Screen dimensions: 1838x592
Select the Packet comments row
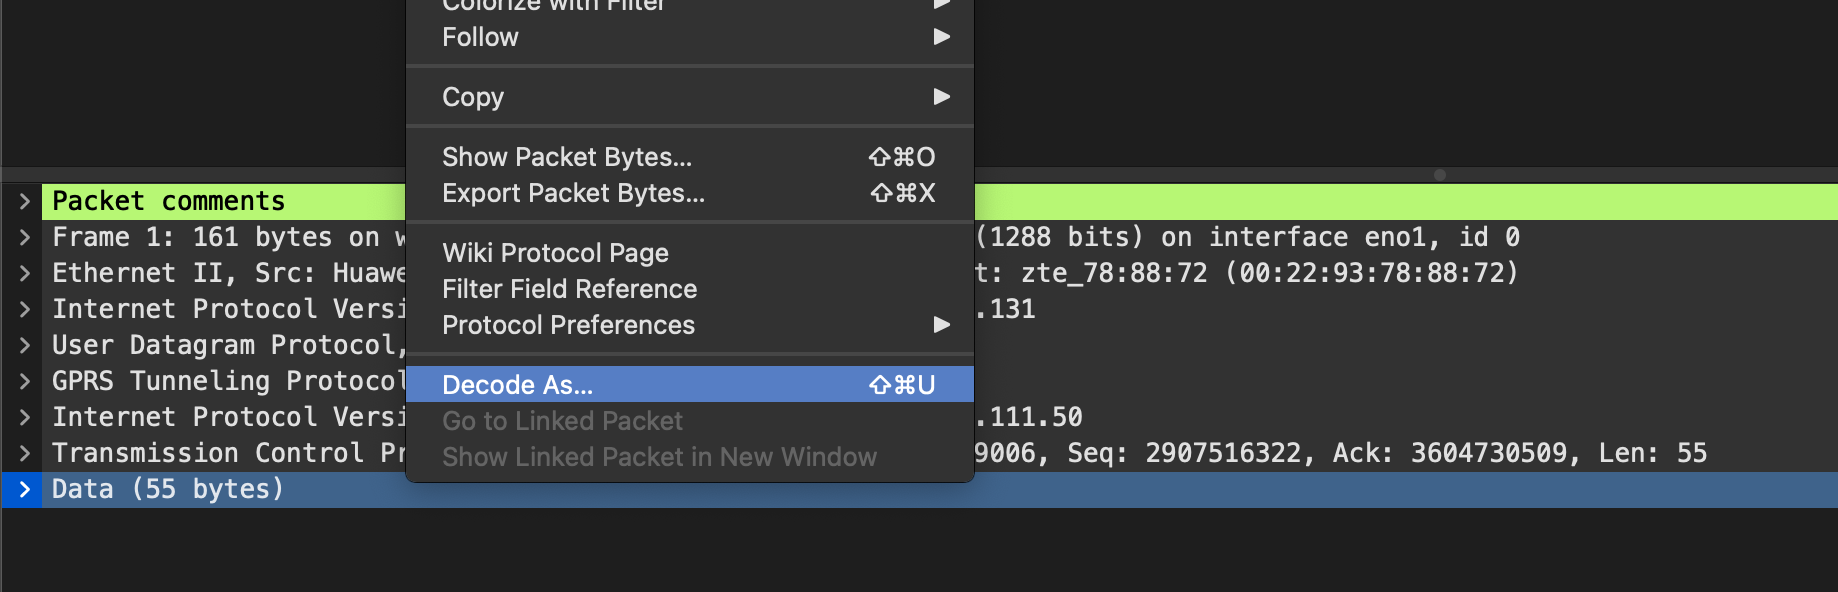(168, 201)
